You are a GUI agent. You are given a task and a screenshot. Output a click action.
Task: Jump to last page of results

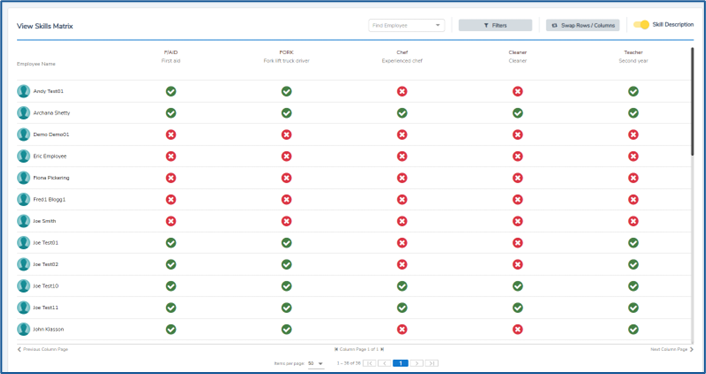click(x=432, y=363)
